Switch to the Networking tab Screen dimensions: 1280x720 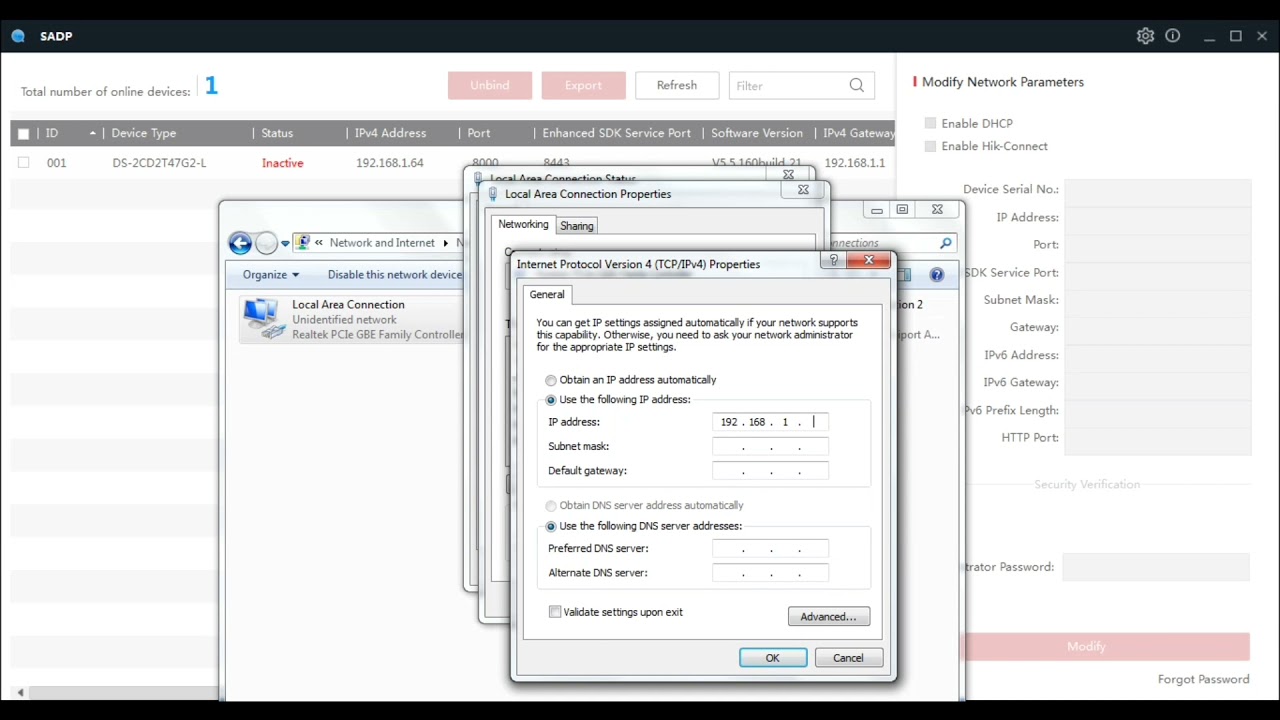523,225
